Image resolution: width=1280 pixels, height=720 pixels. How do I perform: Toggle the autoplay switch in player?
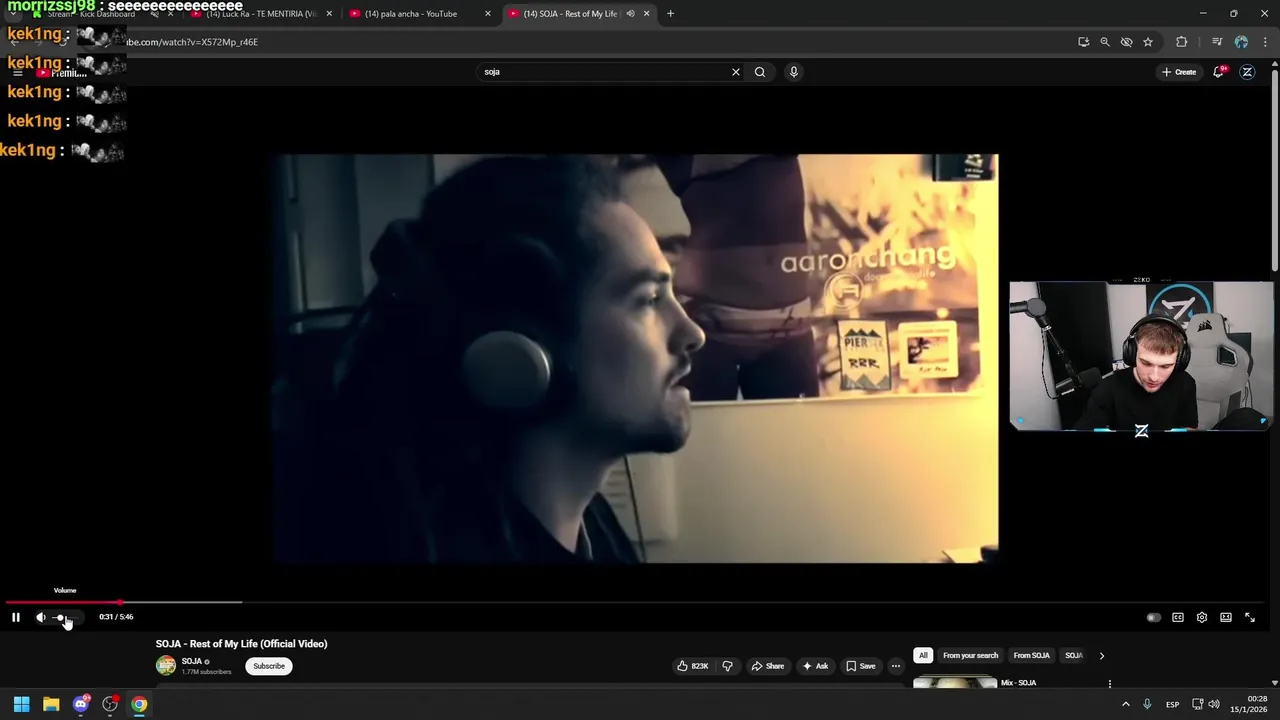click(x=1153, y=618)
